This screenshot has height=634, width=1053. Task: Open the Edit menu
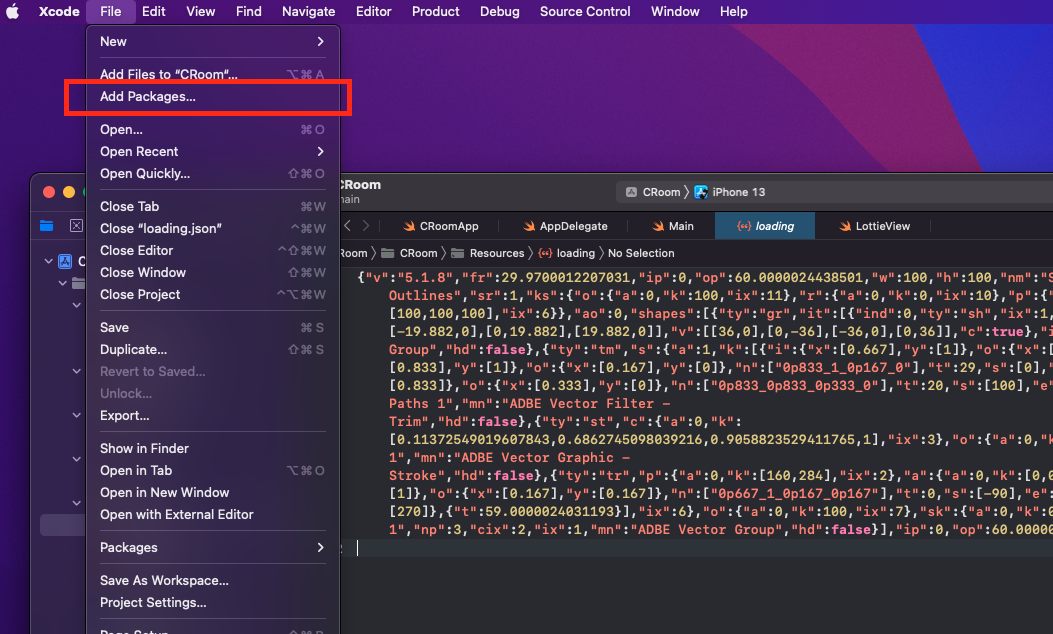[154, 11]
